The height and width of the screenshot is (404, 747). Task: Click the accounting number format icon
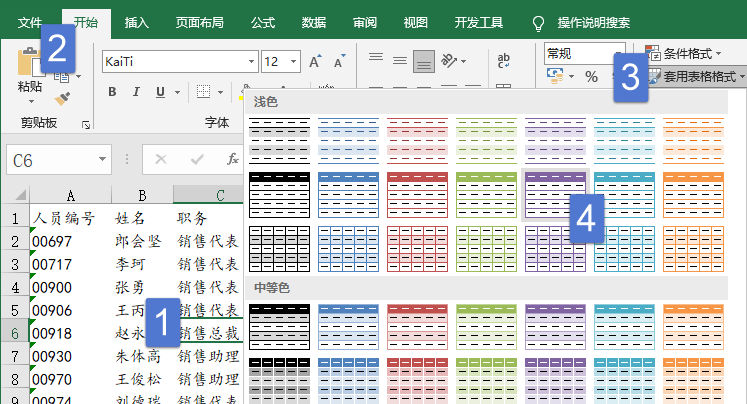[x=555, y=76]
